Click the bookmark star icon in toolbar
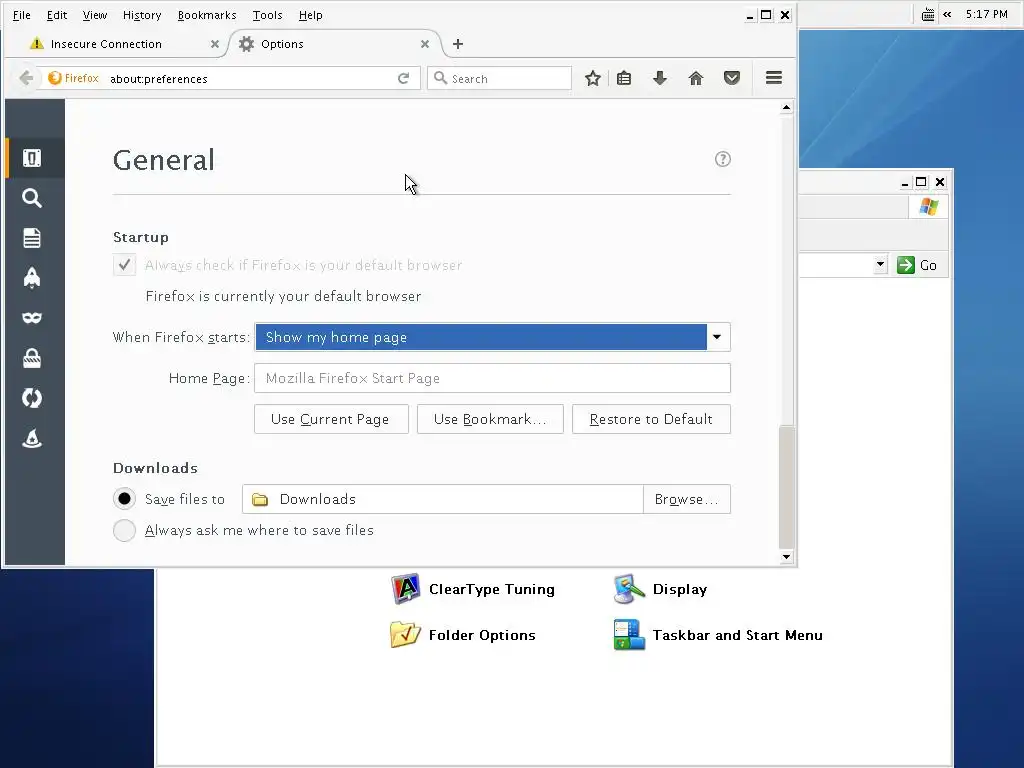This screenshot has height=768, width=1024. [592, 78]
